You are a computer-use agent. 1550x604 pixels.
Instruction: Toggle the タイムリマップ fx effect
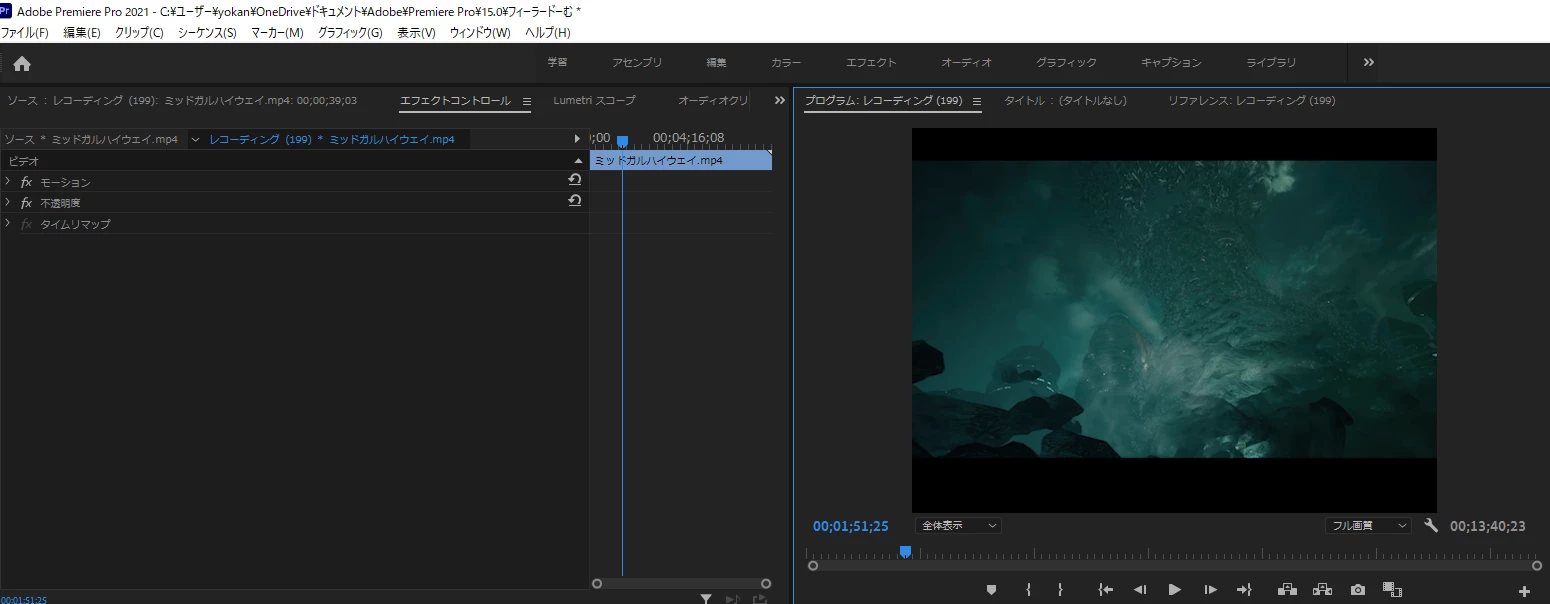coord(26,224)
